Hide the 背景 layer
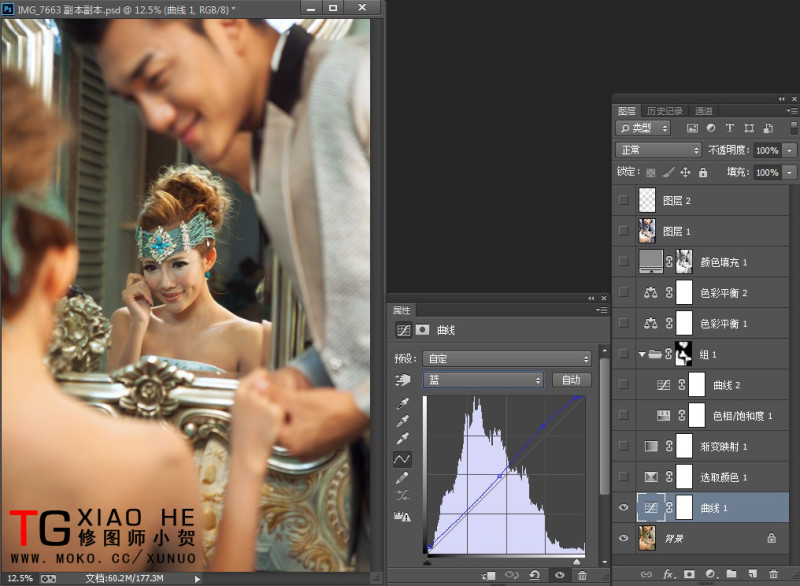800x586 pixels. (x=623, y=538)
